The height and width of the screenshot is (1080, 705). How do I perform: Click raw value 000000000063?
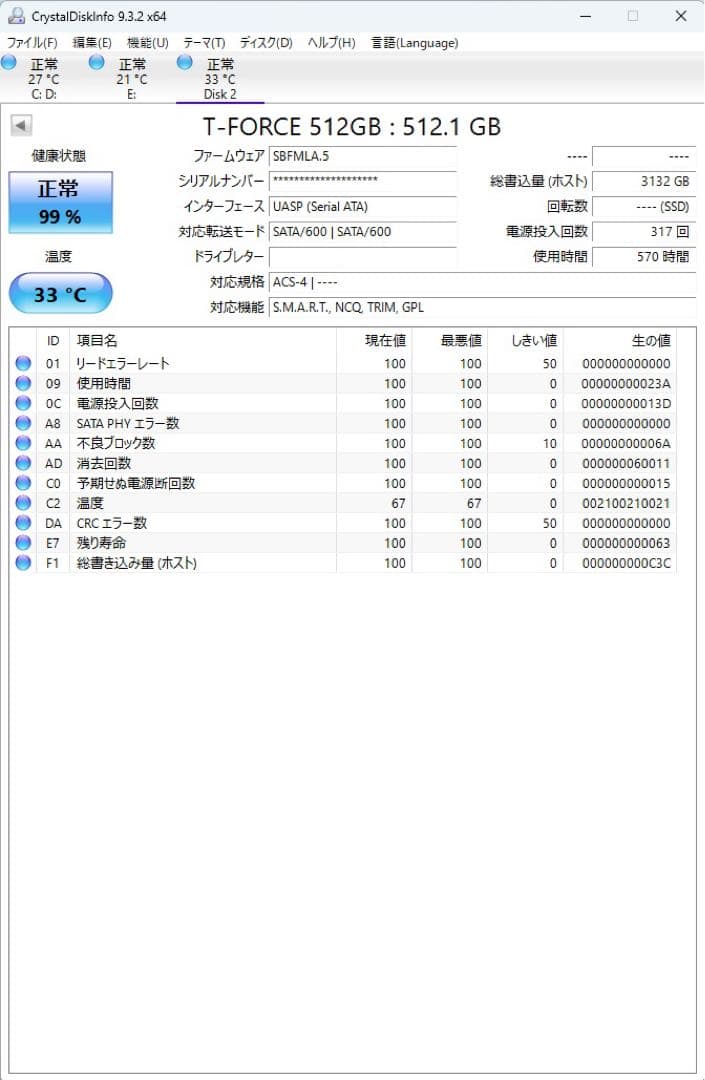pyautogui.click(x=626, y=543)
